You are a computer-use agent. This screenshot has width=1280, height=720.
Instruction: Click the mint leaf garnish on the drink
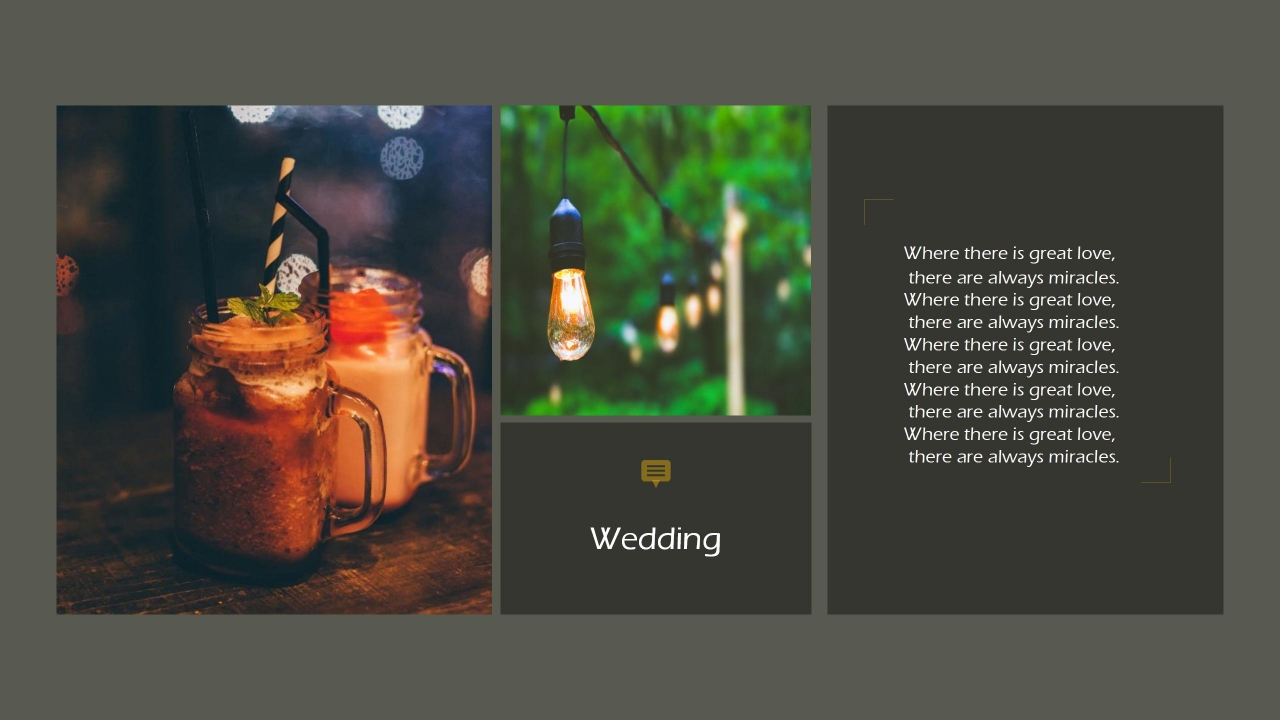click(x=265, y=304)
